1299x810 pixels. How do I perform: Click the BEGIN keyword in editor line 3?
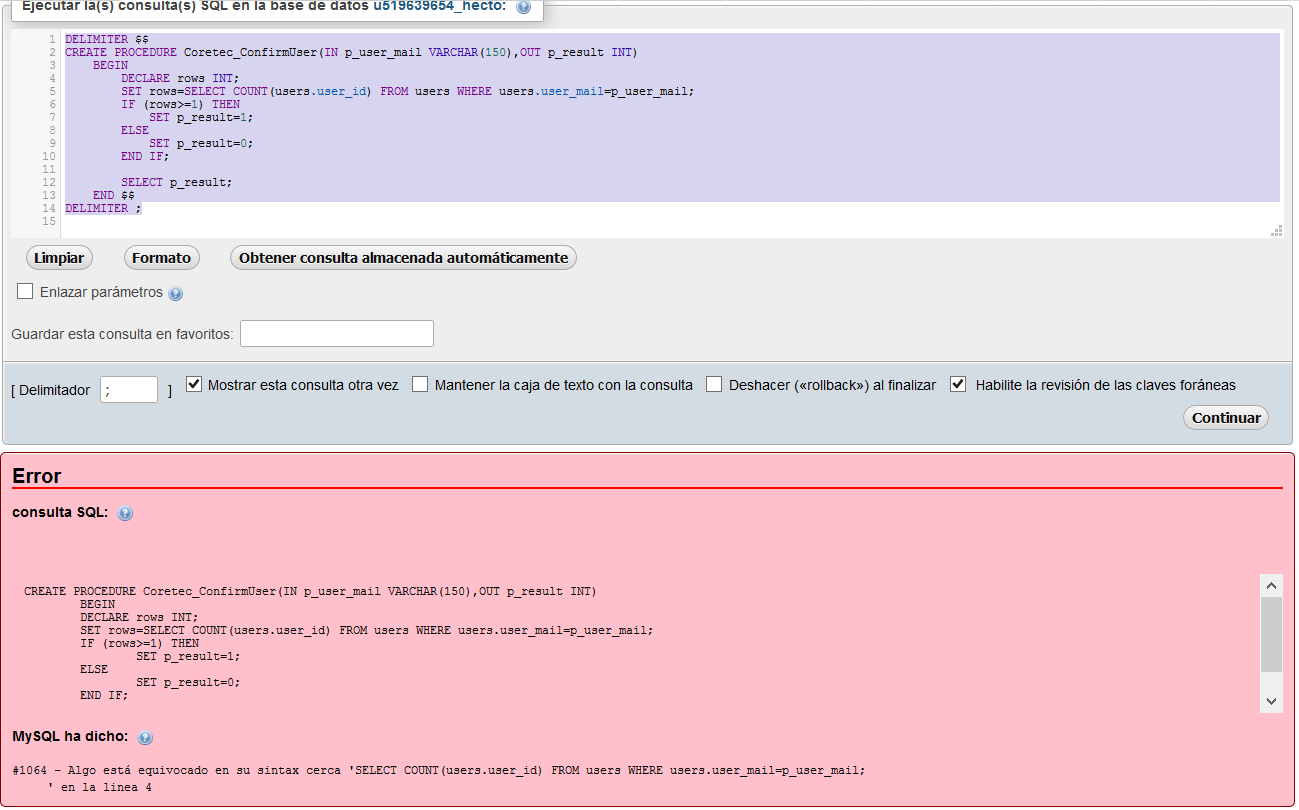click(110, 65)
